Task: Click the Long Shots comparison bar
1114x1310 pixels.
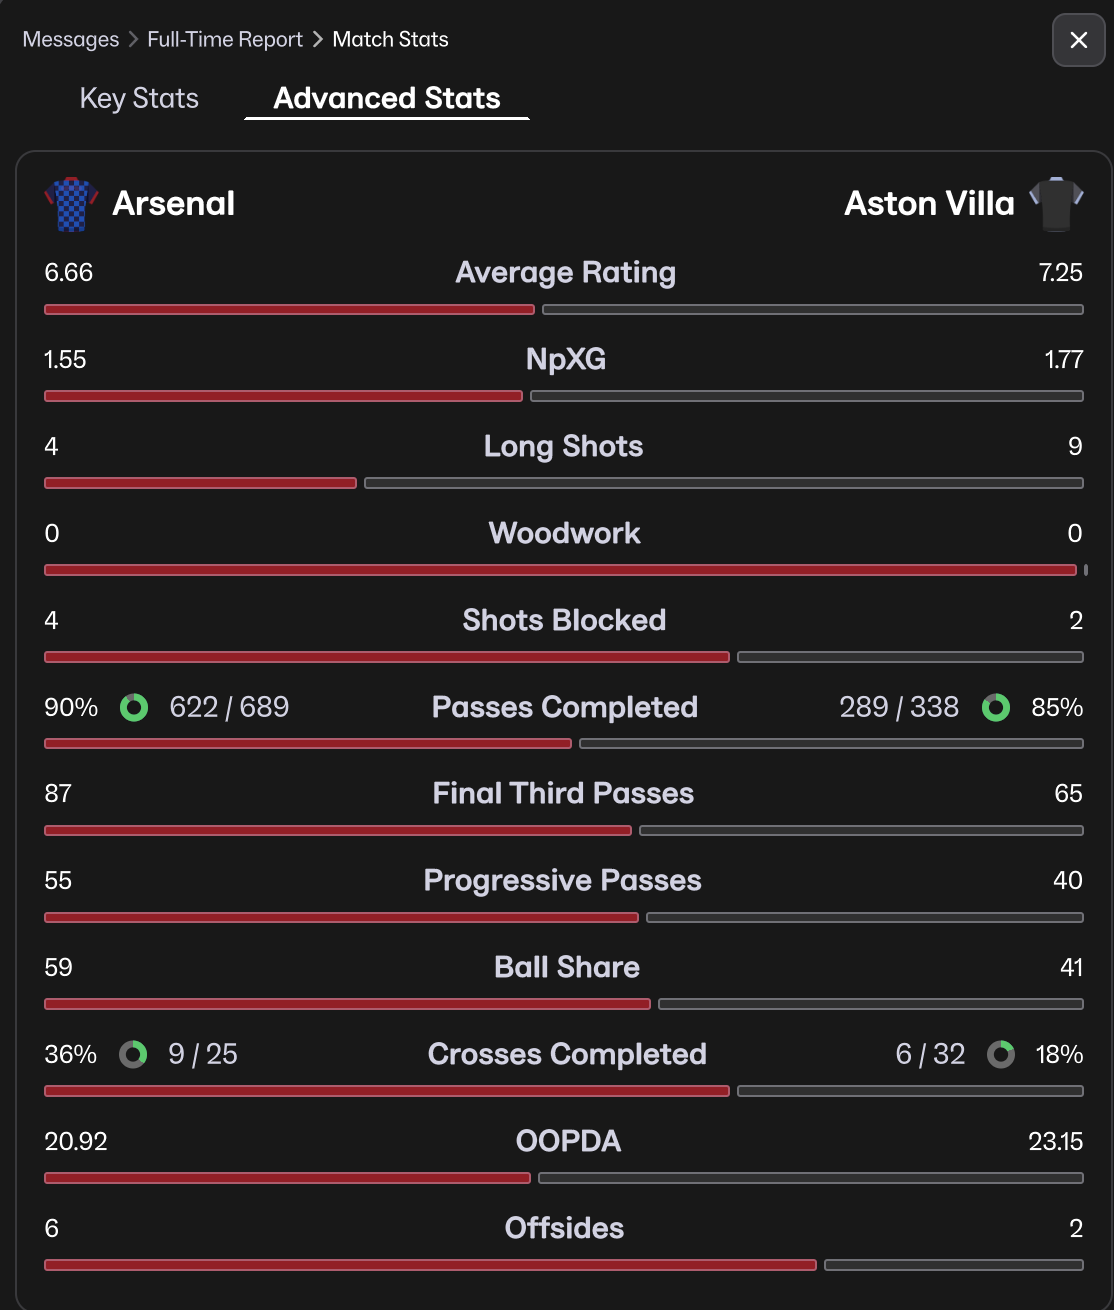Action: coord(564,484)
